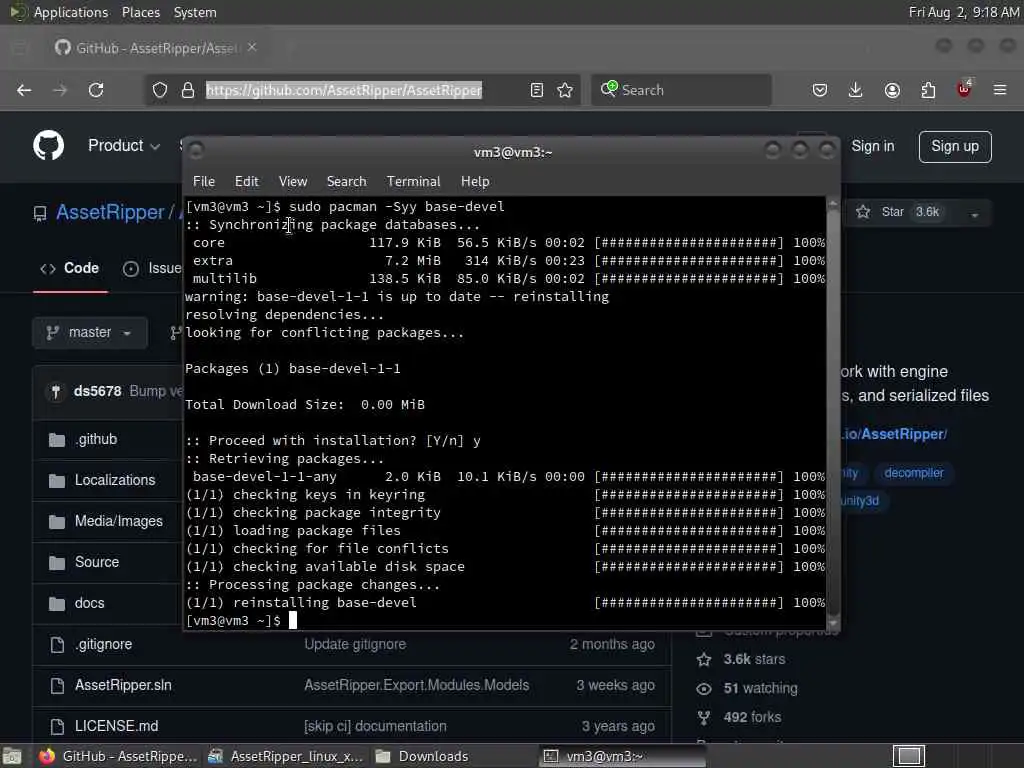Click the repository icon beside AssetRipper
Image resolution: width=1024 pixels, height=768 pixels.
(x=40, y=213)
